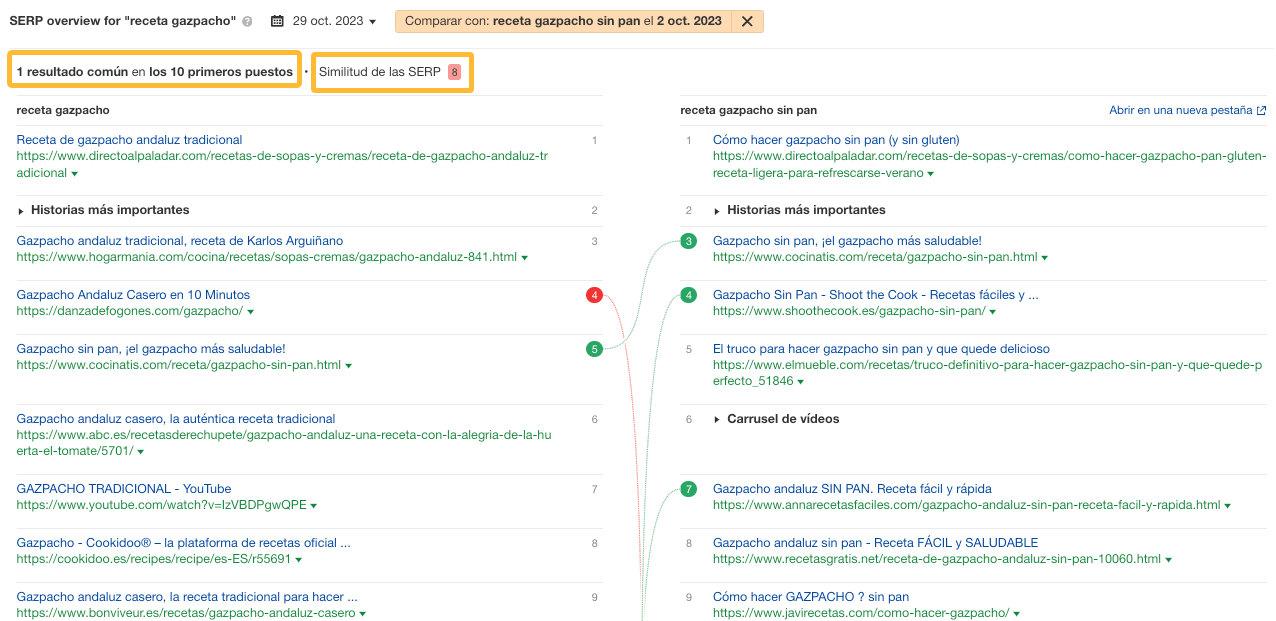Click the green position 3 badge on right
Viewport: 1276px width, 621px height.
coord(688,241)
